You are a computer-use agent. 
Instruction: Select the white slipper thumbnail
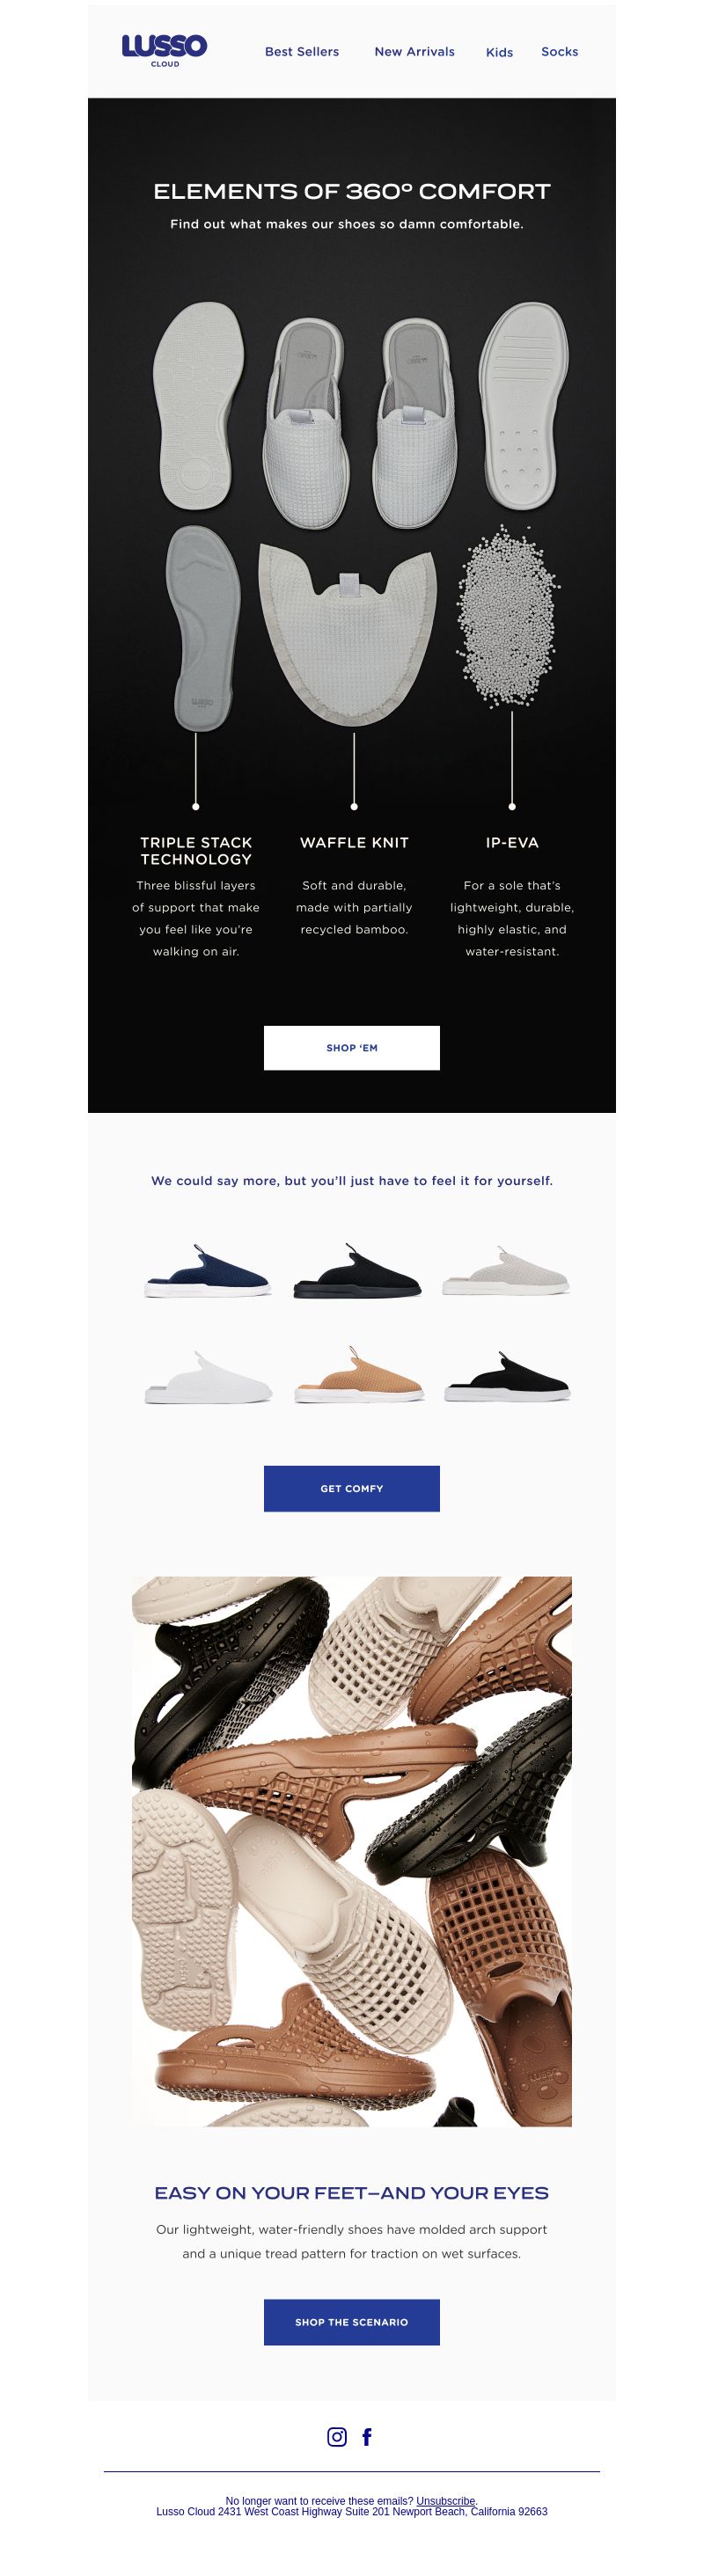point(207,1377)
